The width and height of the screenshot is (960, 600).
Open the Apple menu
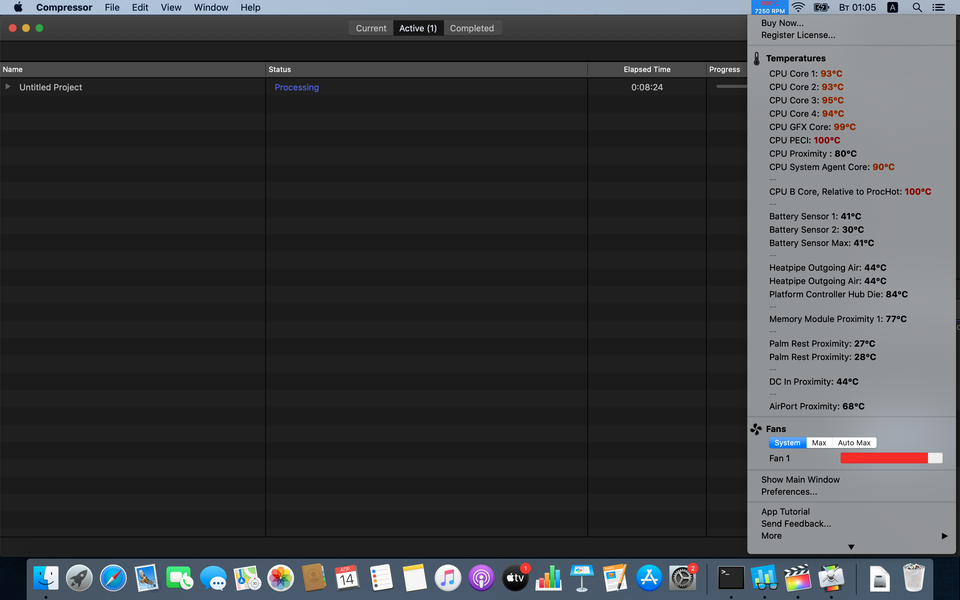[x=18, y=7]
